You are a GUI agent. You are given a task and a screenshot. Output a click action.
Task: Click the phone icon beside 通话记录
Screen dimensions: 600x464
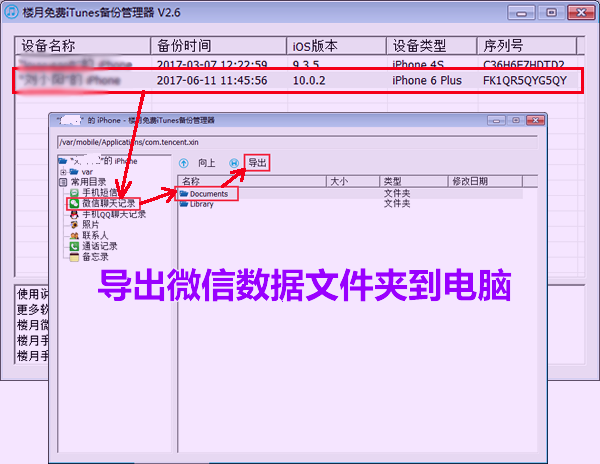(74, 246)
